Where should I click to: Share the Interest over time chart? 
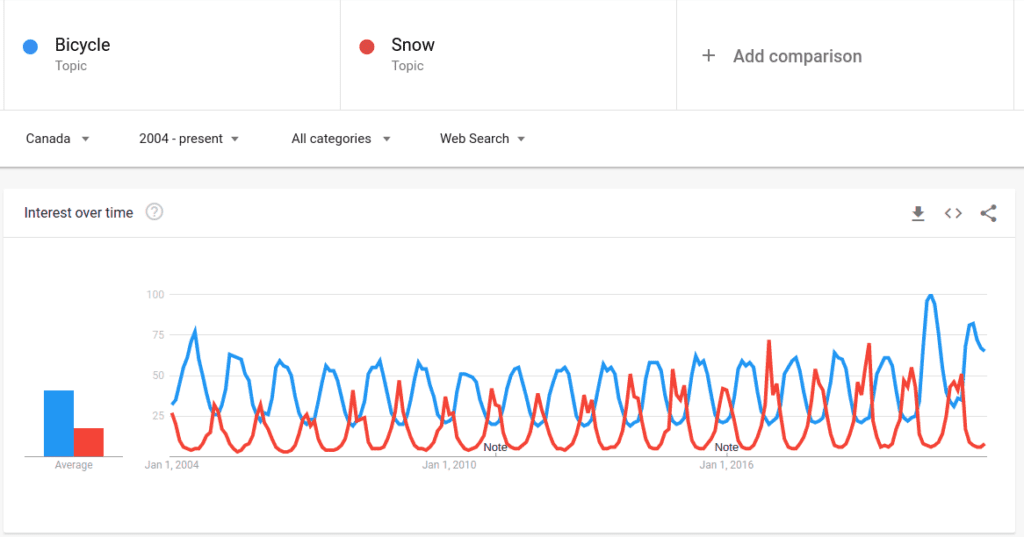click(x=988, y=213)
